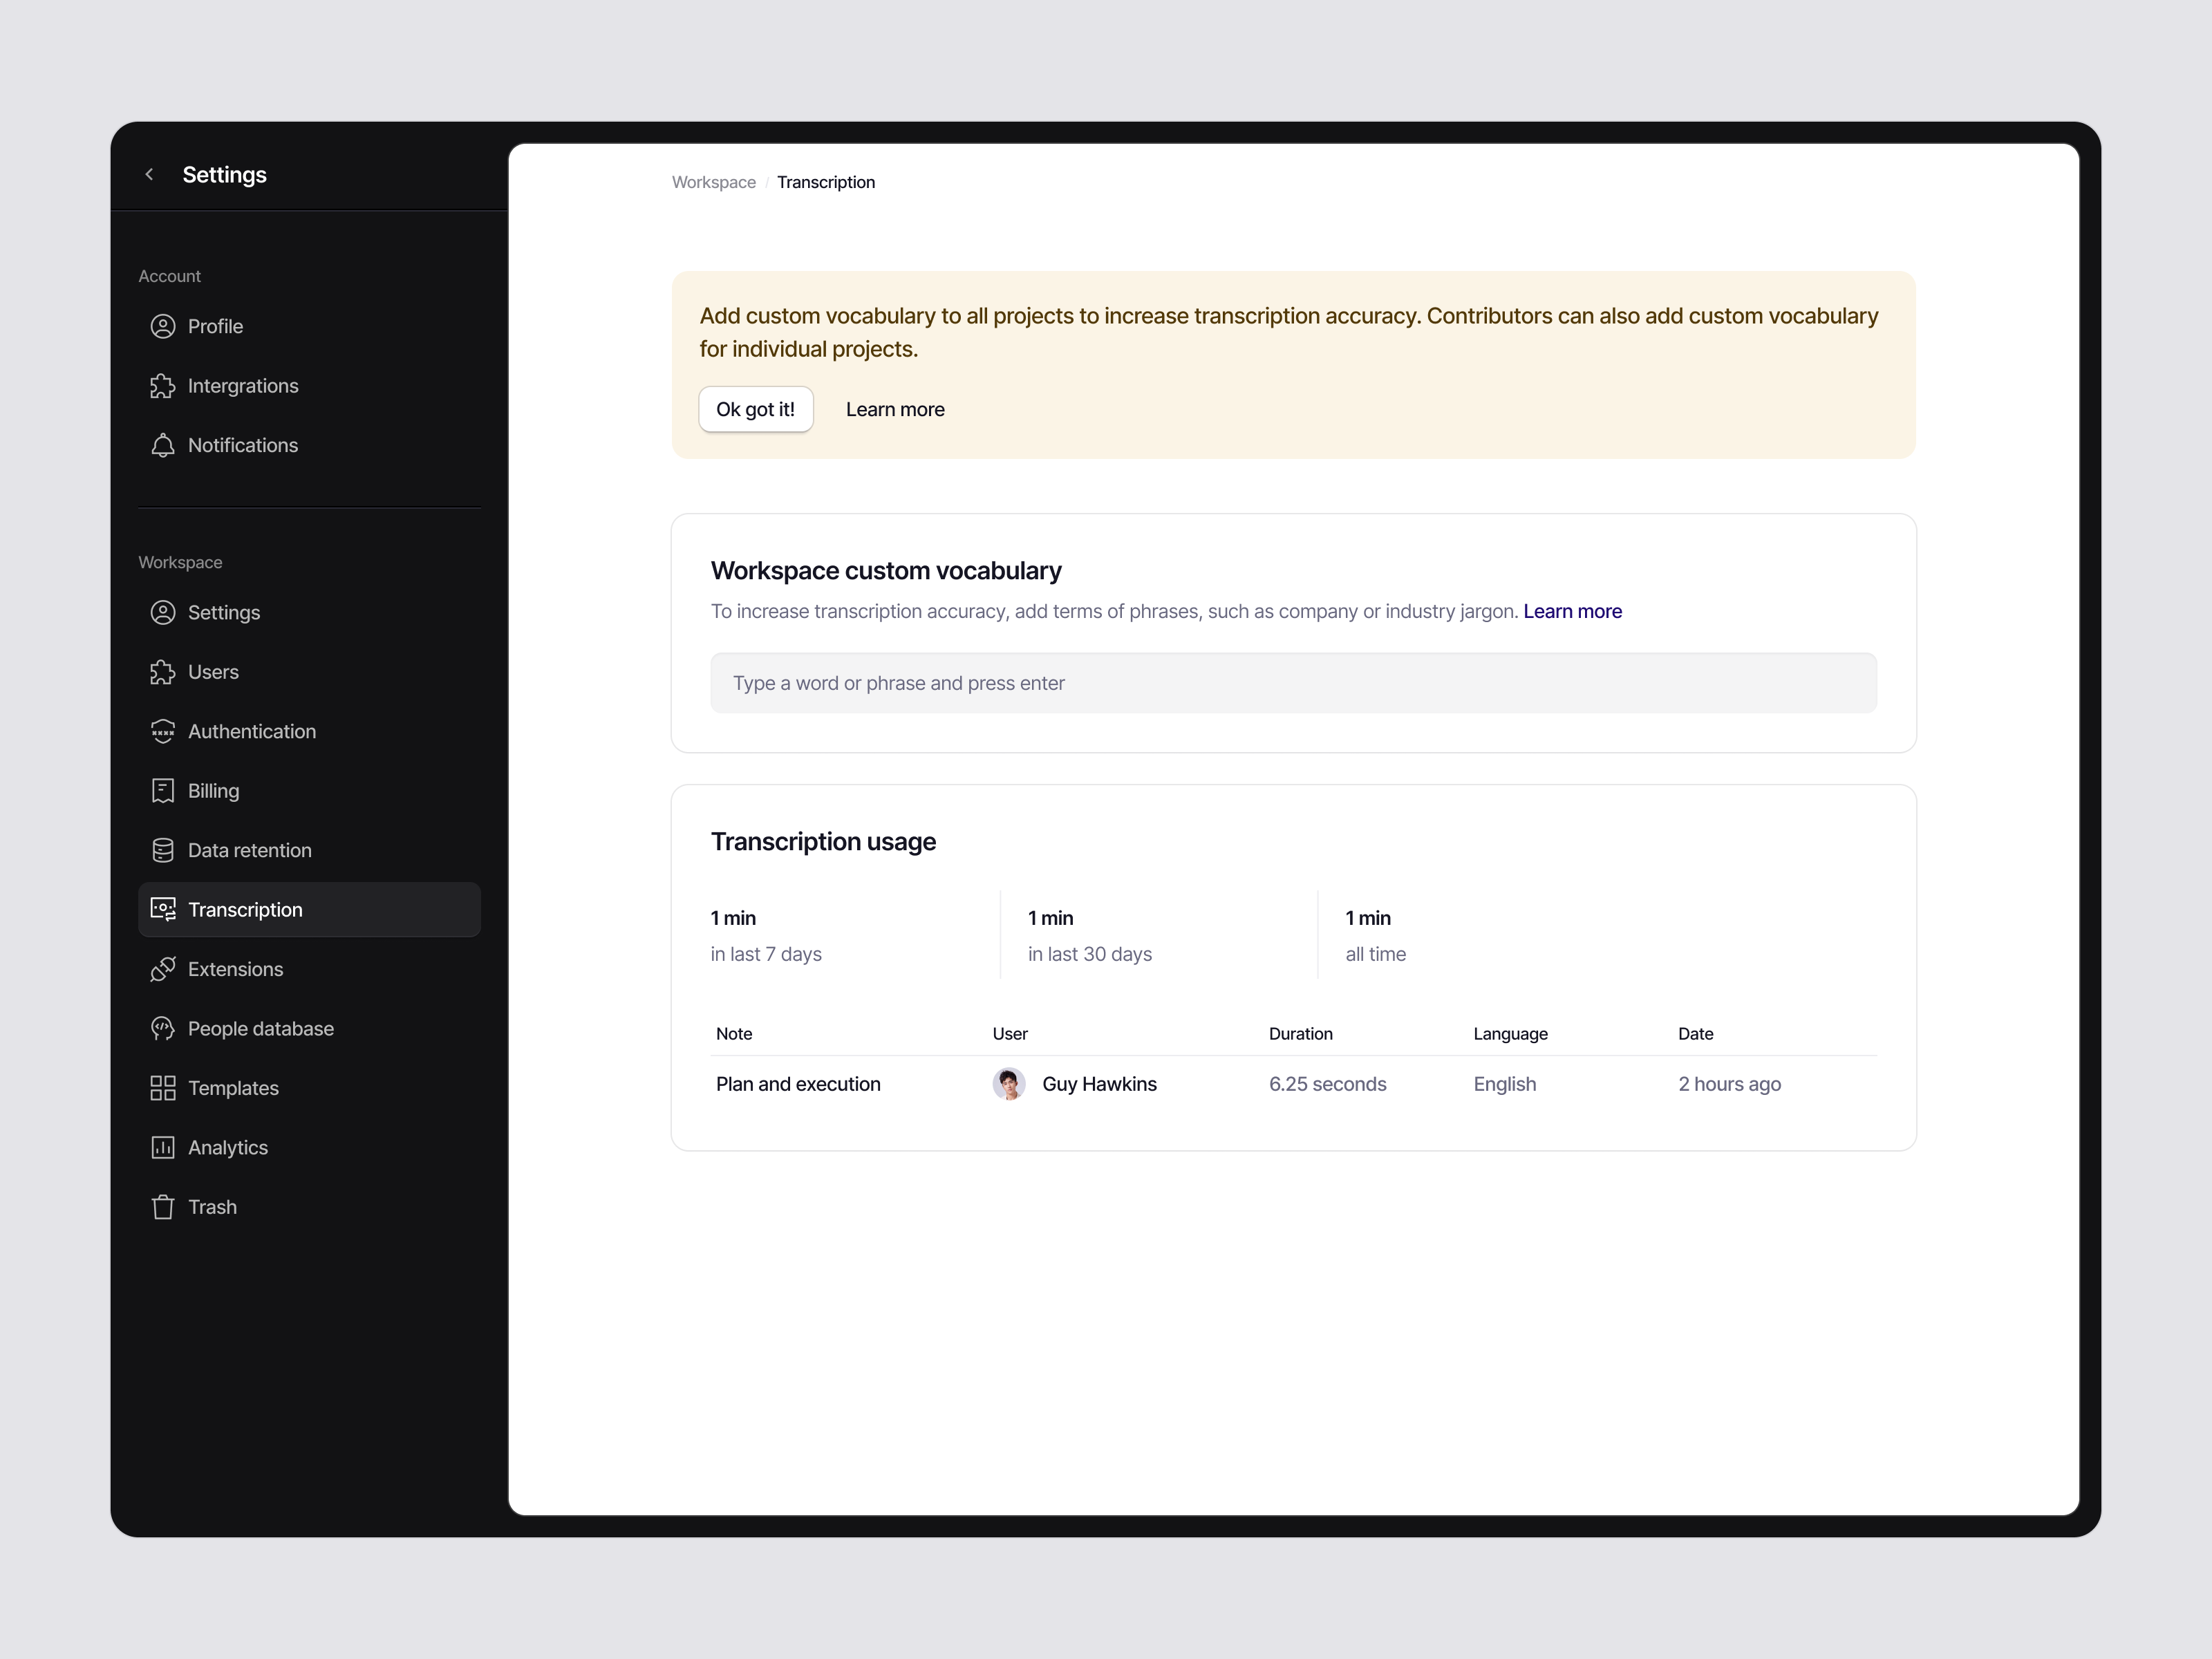Open Data retention via the database icon
The height and width of the screenshot is (1659, 2212).
[163, 850]
